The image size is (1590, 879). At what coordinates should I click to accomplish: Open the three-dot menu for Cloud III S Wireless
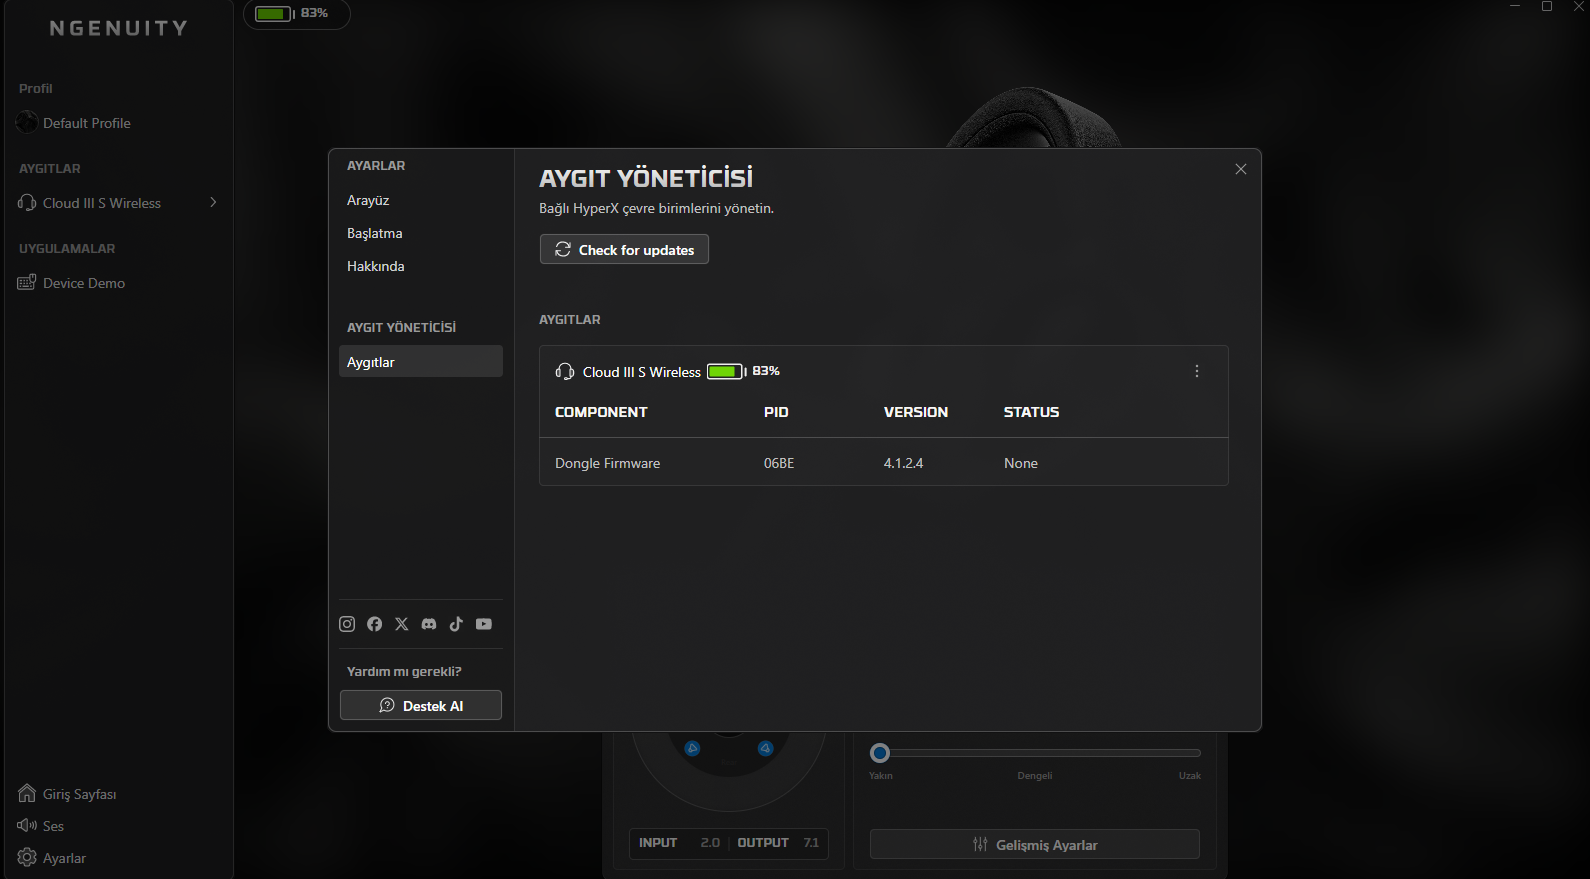1197,371
